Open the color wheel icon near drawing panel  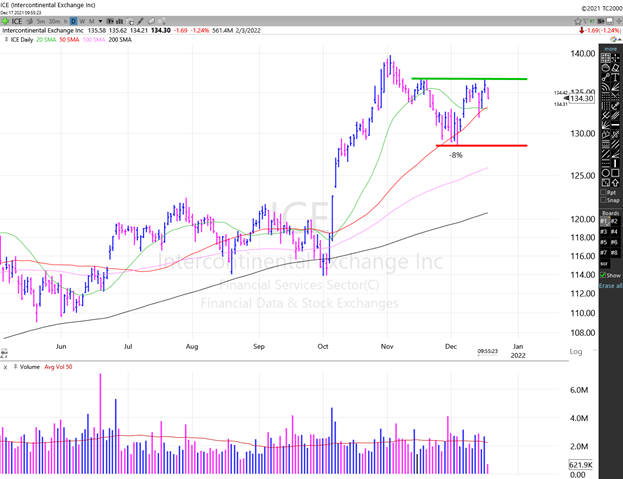tap(613, 39)
